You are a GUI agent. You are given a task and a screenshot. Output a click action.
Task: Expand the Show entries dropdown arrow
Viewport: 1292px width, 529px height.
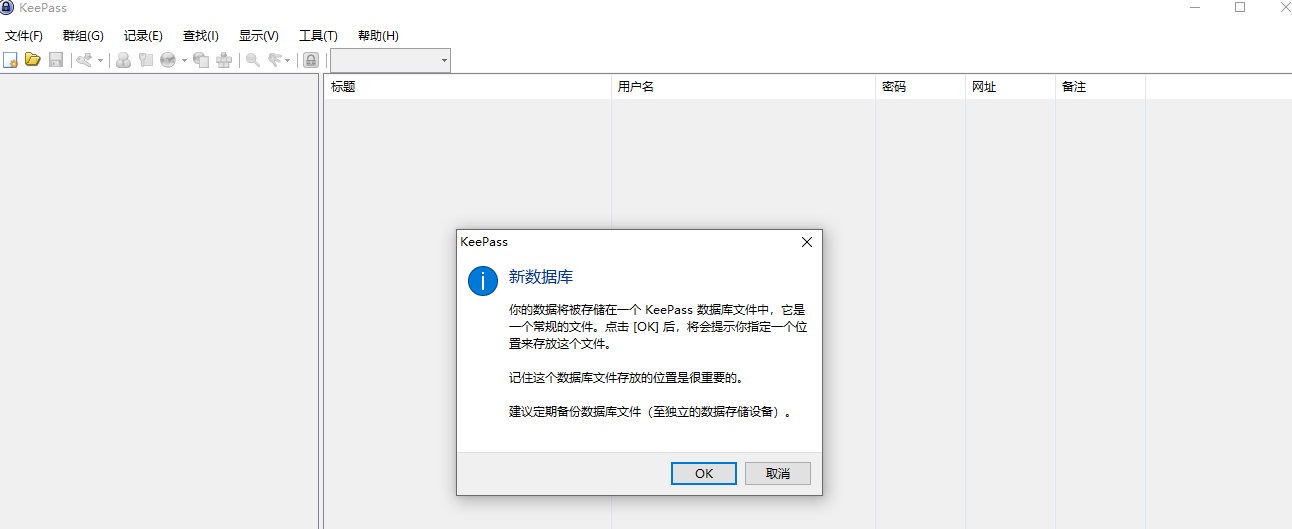(288, 61)
